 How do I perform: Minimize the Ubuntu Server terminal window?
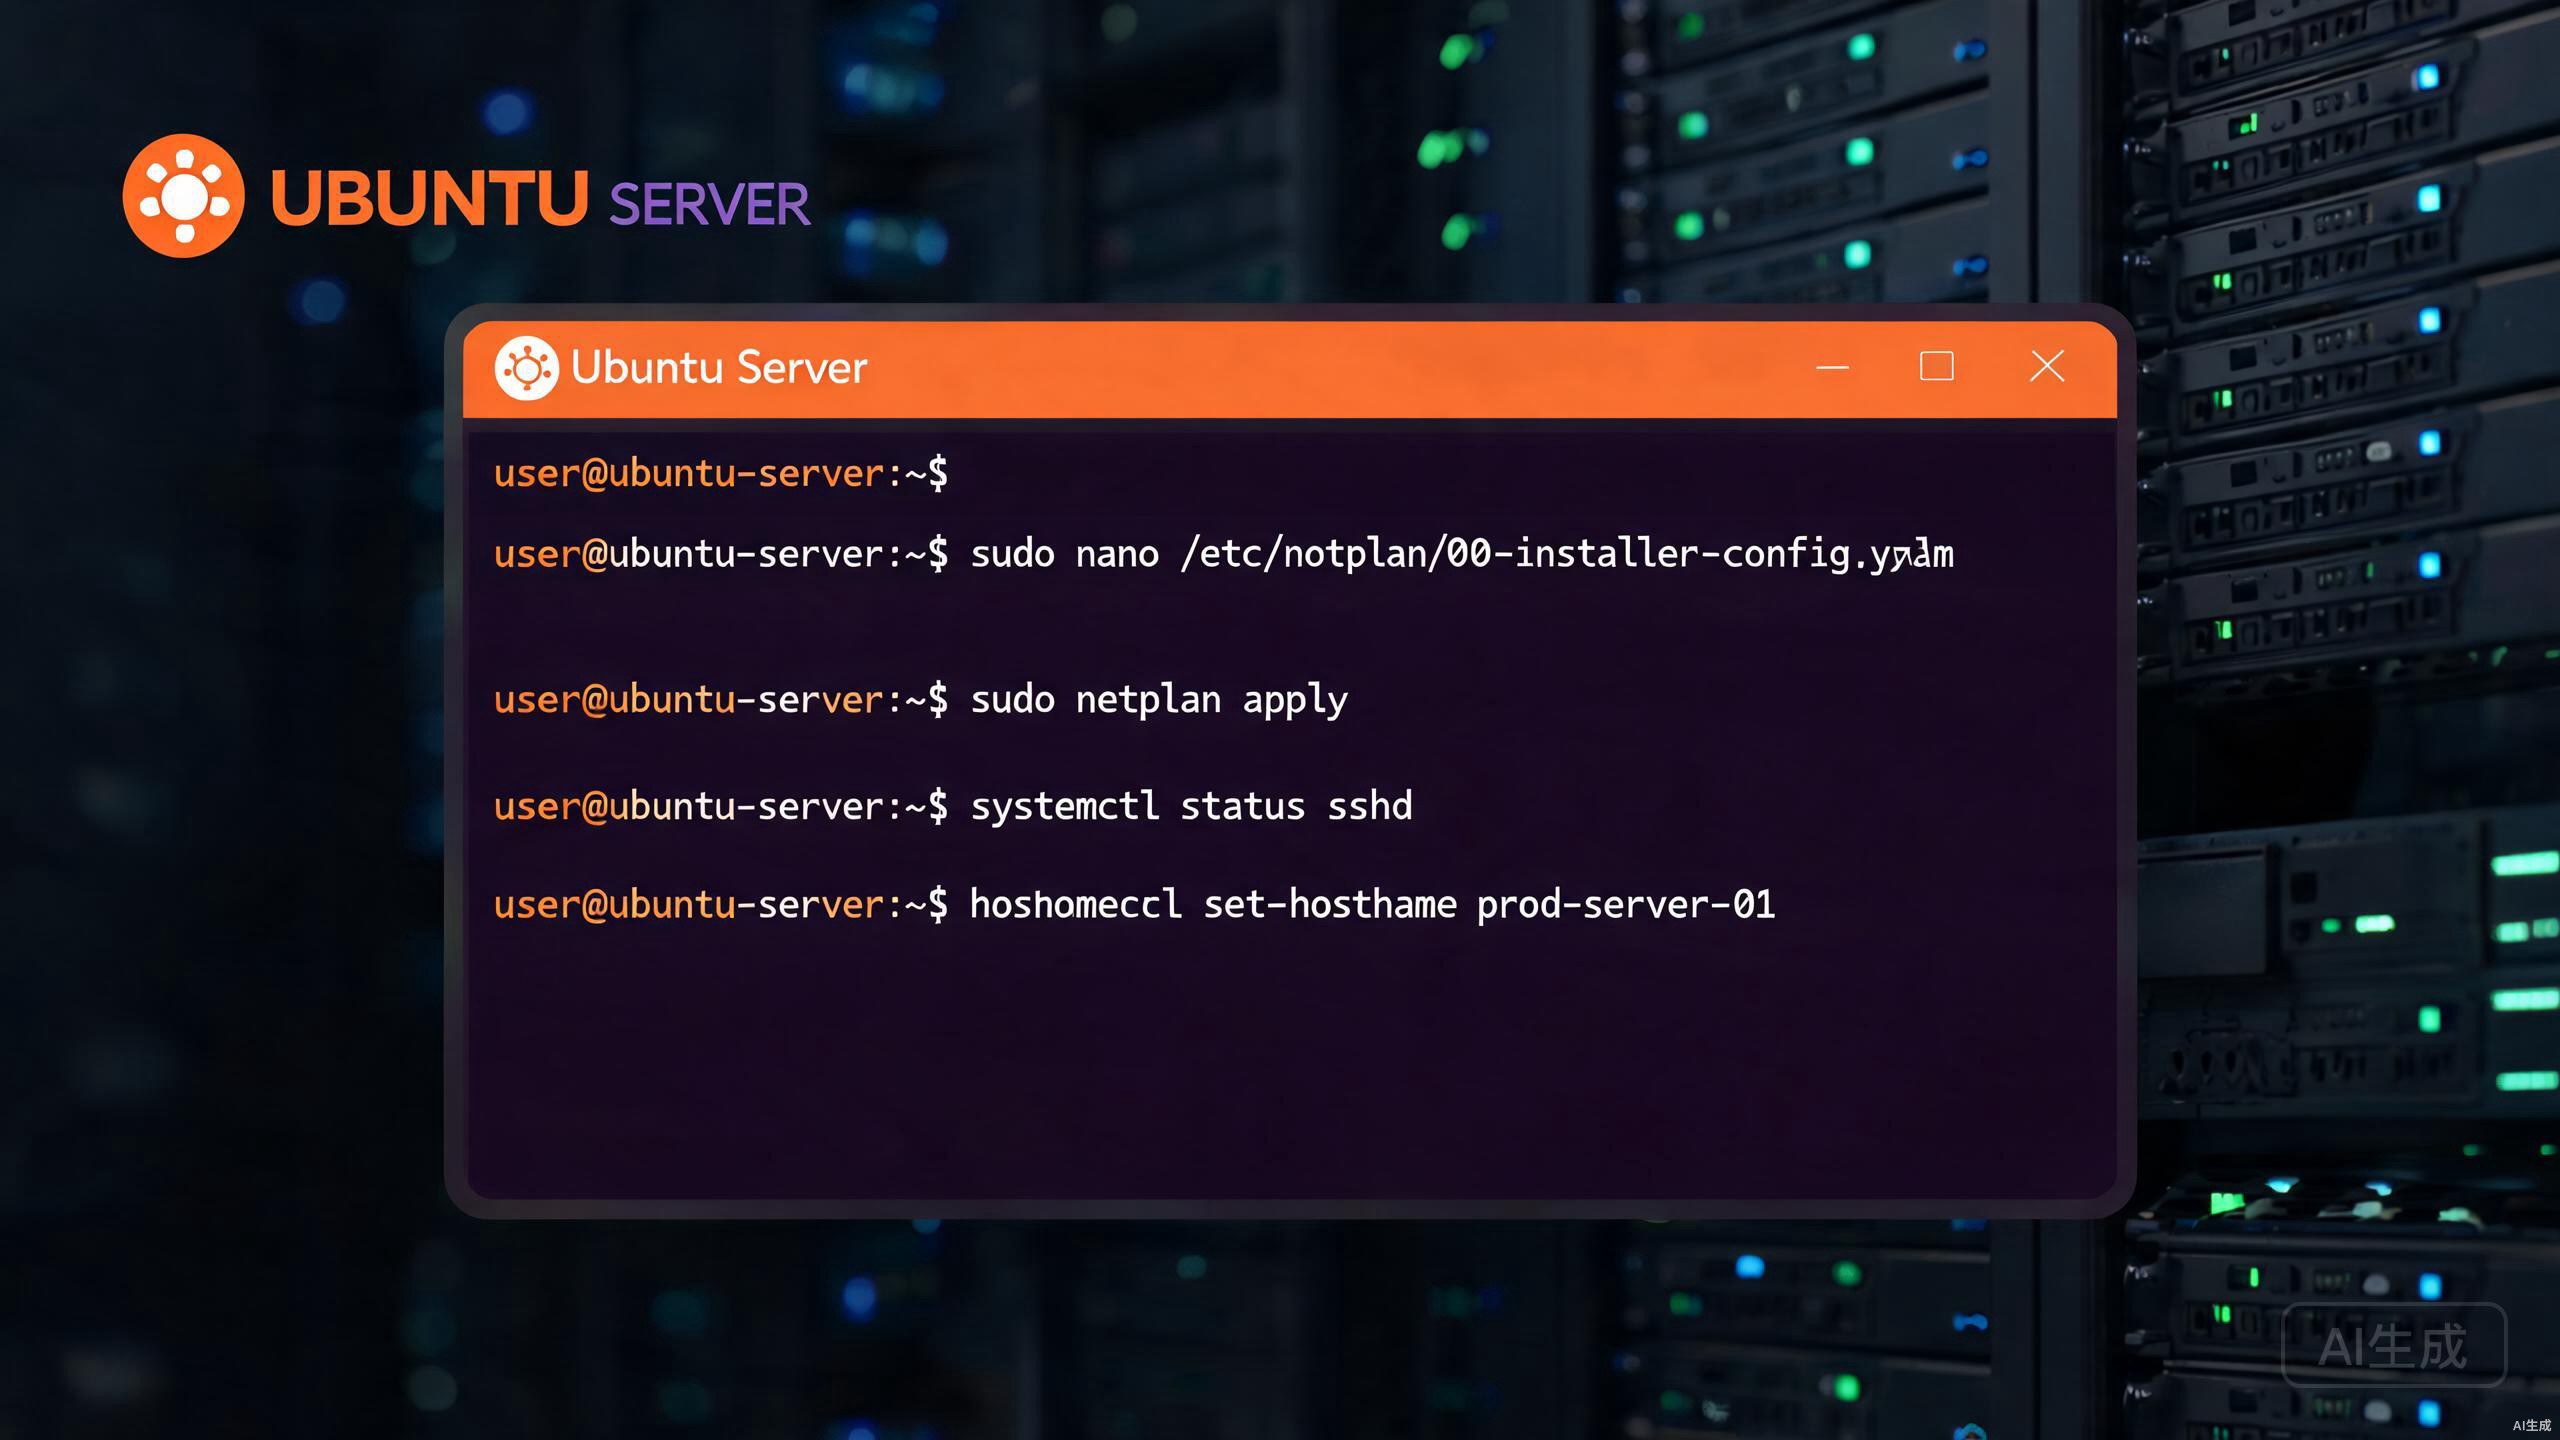click(x=1832, y=367)
